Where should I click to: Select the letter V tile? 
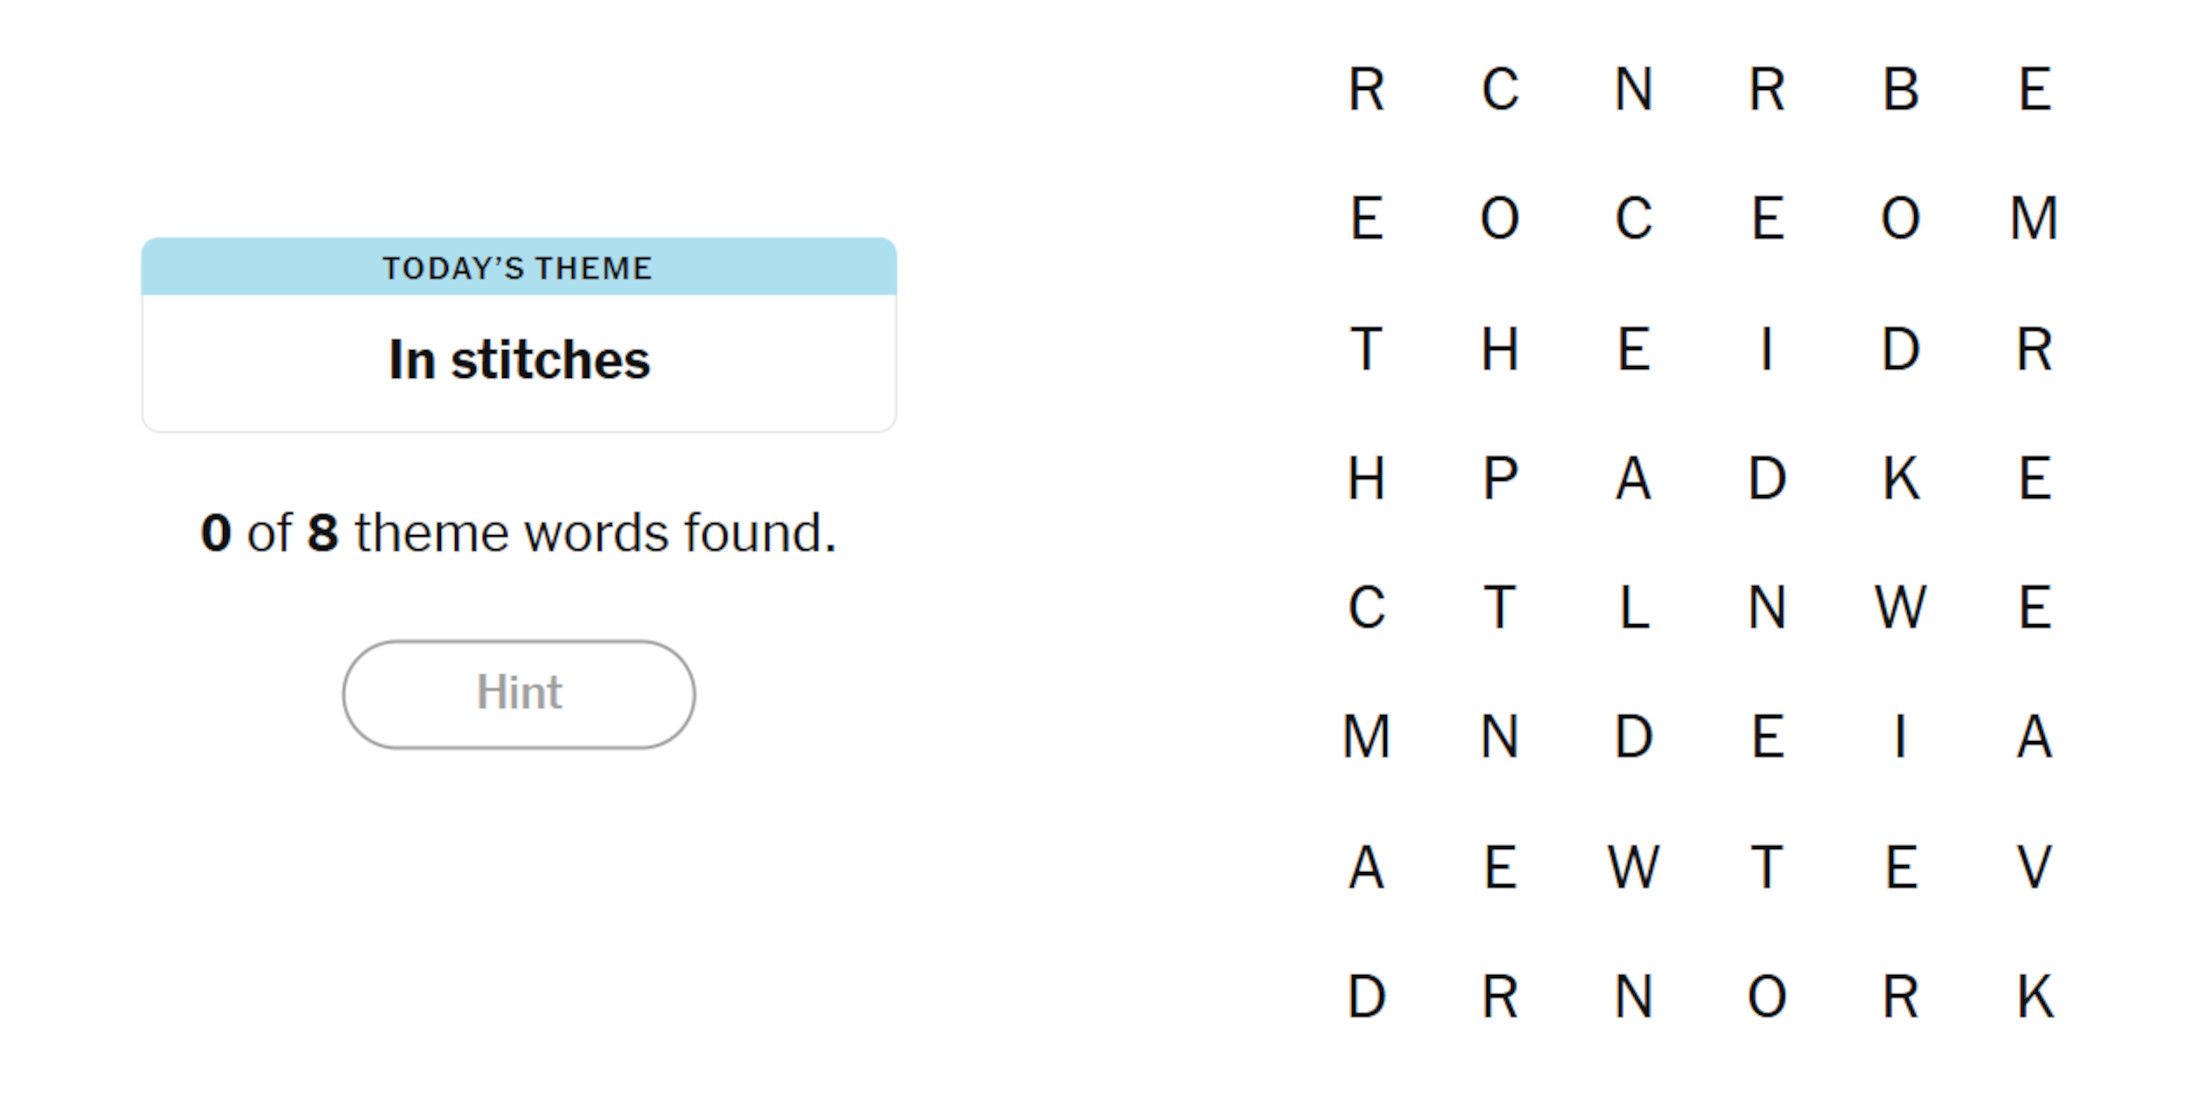[2034, 866]
